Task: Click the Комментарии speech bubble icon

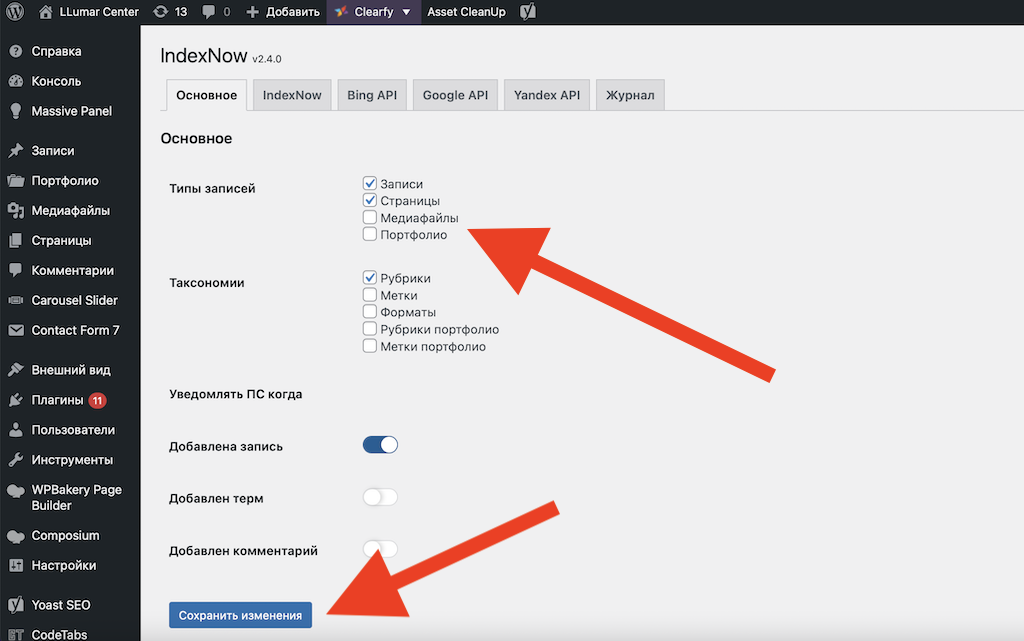Action: click(x=16, y=270)
